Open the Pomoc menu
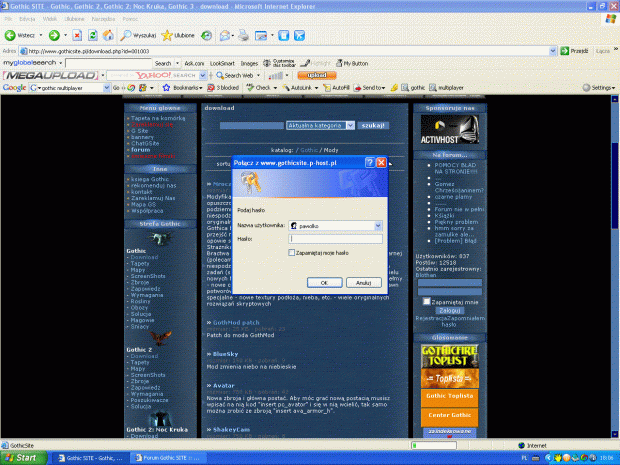Viewport: 620px width, 465px height. (130, 19)
